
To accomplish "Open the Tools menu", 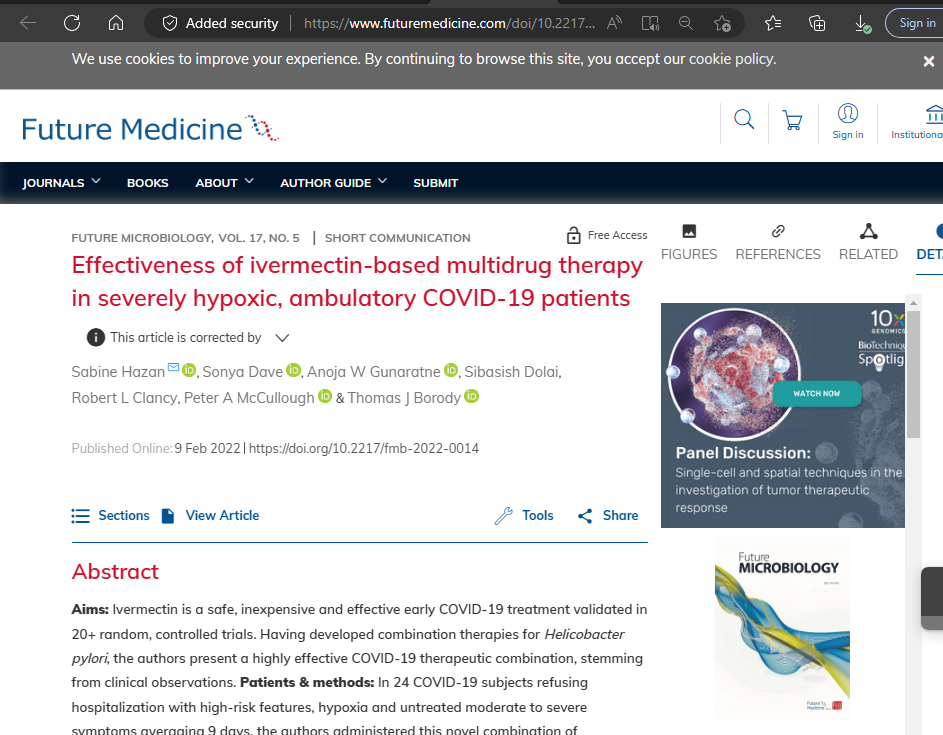I will pos(524,515).
